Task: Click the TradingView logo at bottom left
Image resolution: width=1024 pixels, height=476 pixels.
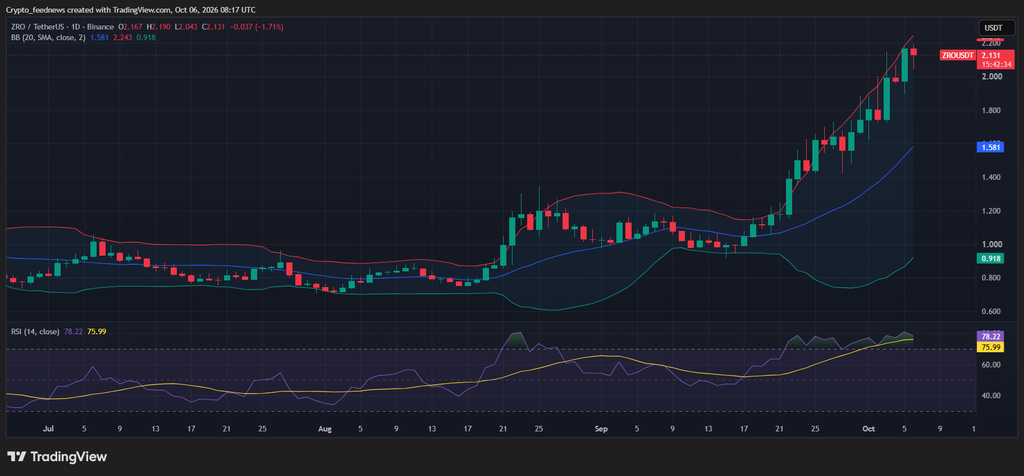Action: click(x=57, y=456)
